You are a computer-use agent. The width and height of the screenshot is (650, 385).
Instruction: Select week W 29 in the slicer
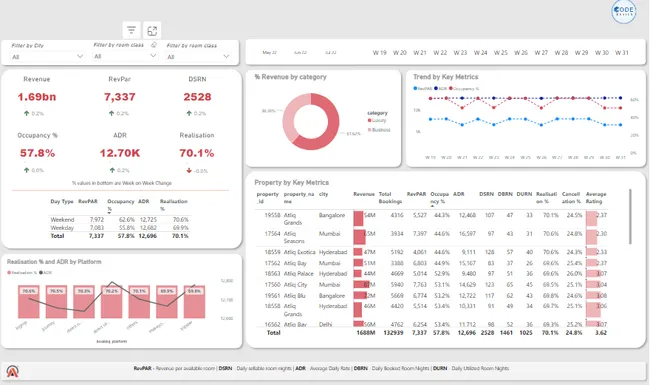[x=581, y=53]
